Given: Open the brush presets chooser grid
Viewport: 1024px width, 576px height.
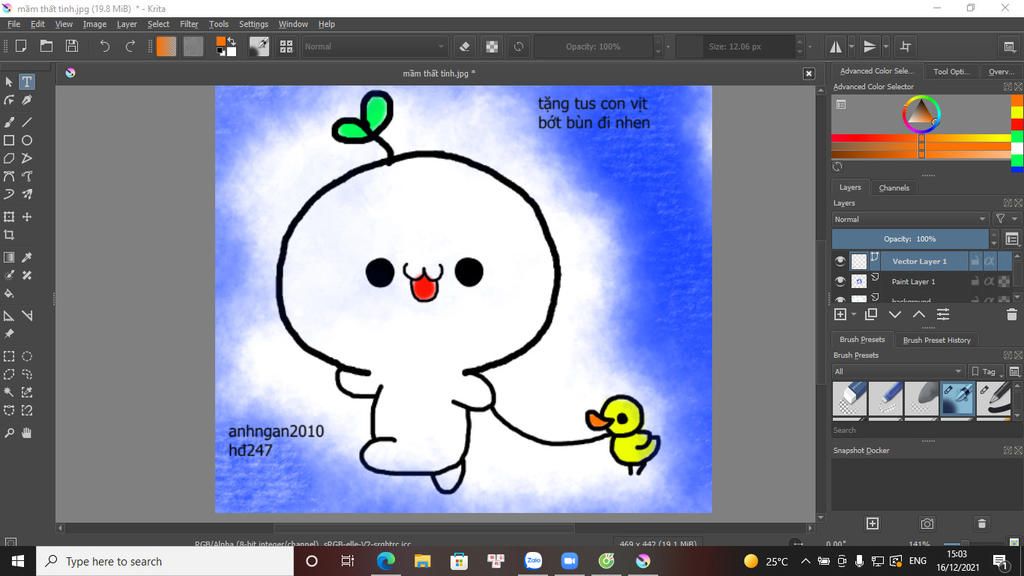Looking at the screenshot, I should point(286,46).
